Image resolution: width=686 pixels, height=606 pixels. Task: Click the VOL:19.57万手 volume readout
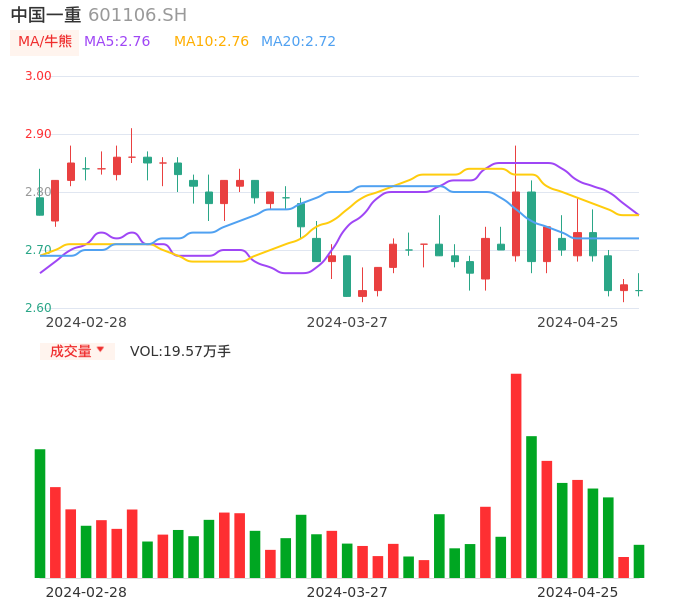(x=180, y=351)
